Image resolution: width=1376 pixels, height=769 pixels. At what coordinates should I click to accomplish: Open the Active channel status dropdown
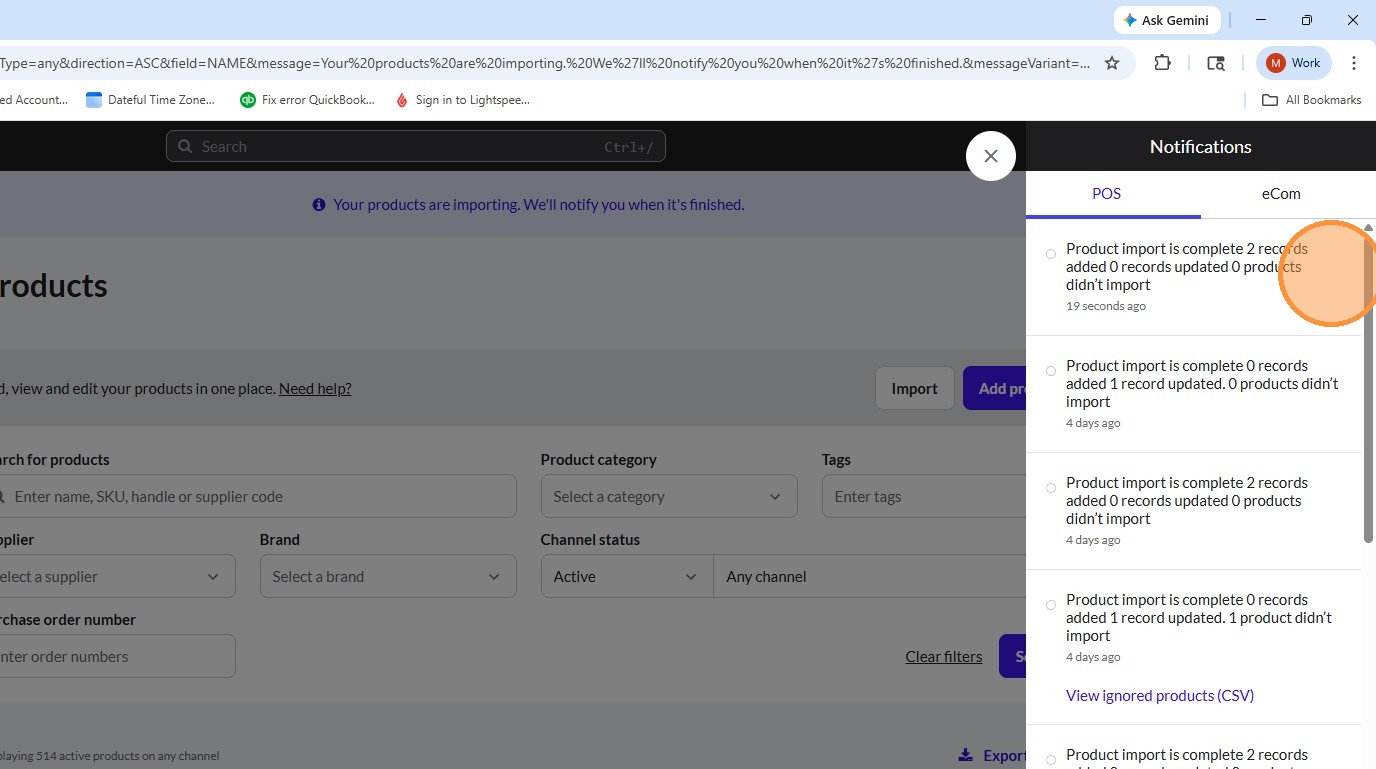[x=627, y=576]
